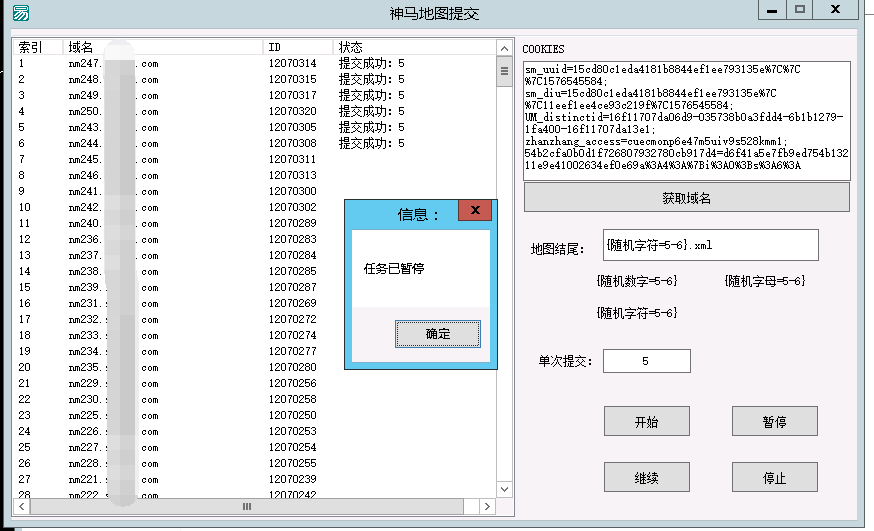Image resolution: width=874 pixels, height=531 pixels.
Task: Select row with ID 12070250
Action: 254,415
